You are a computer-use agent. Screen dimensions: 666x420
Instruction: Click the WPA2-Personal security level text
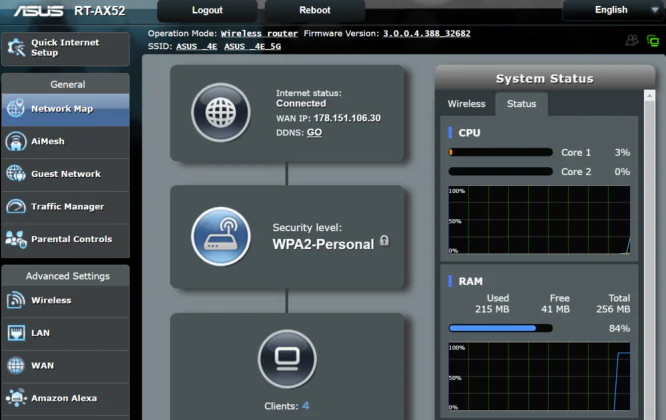[x=323, y=244]
